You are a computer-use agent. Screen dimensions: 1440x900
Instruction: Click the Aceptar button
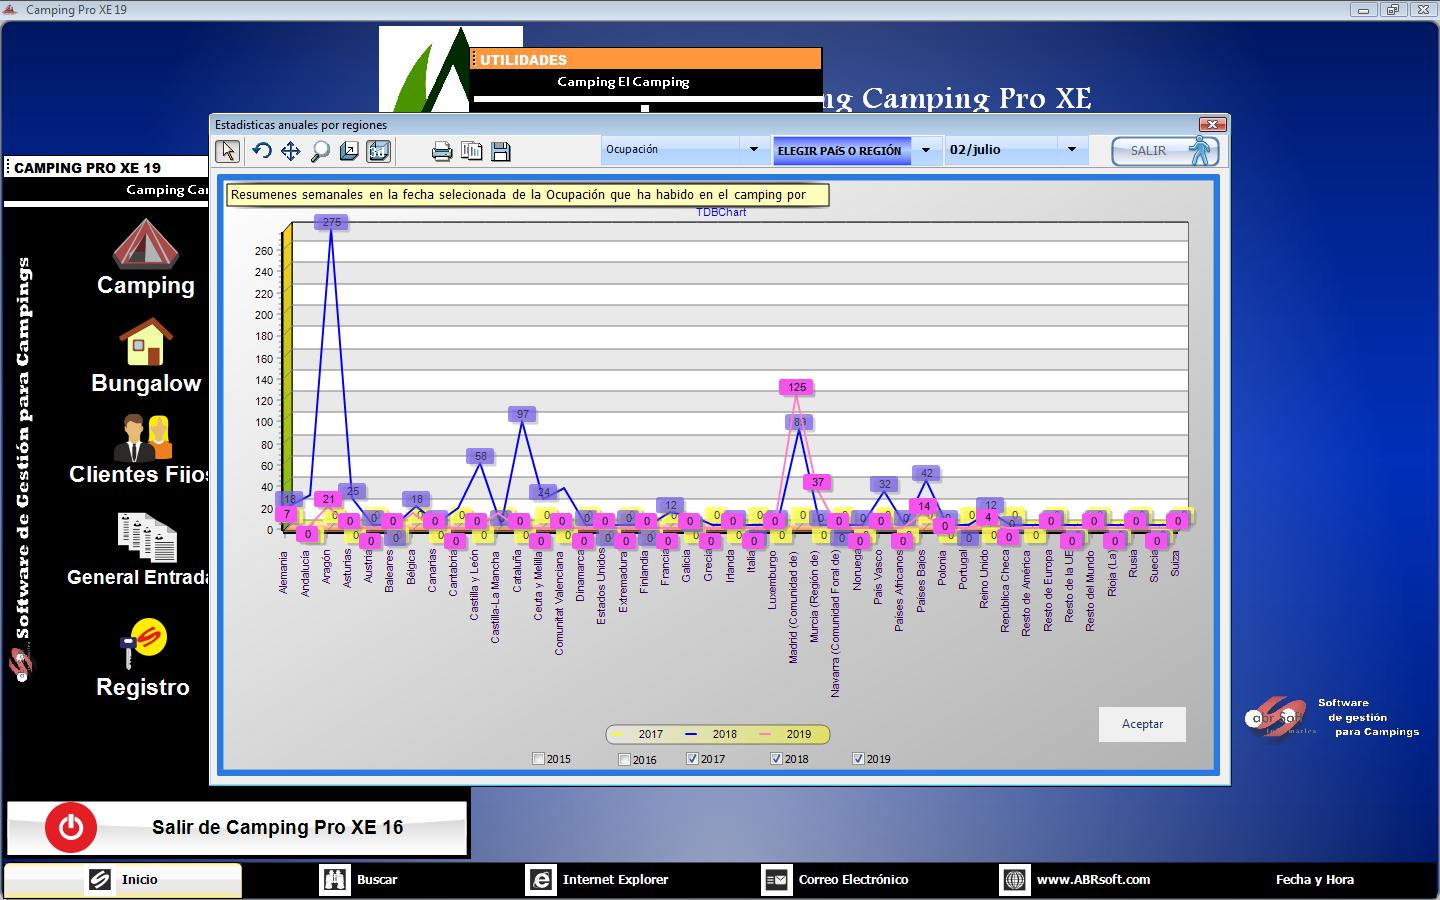tap(1142, 724)
